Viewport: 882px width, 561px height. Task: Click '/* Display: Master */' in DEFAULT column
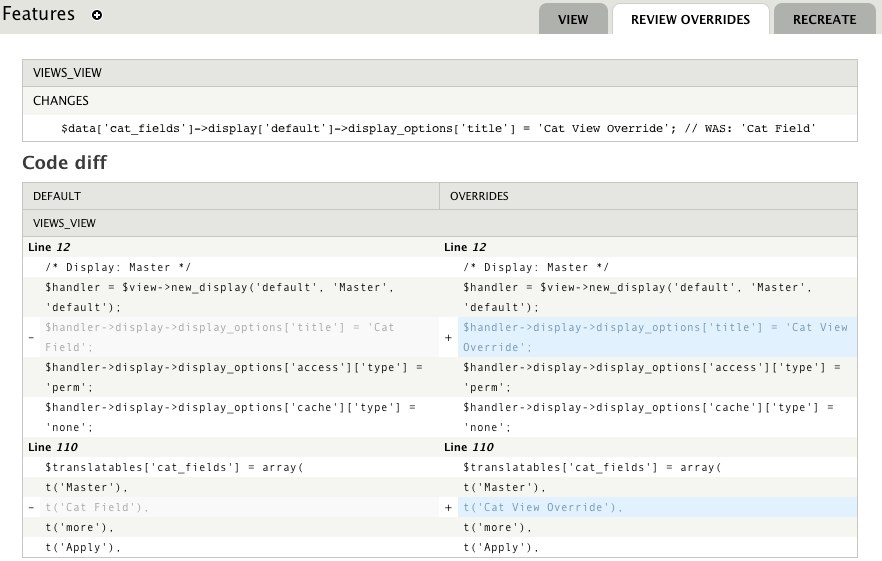118,267
